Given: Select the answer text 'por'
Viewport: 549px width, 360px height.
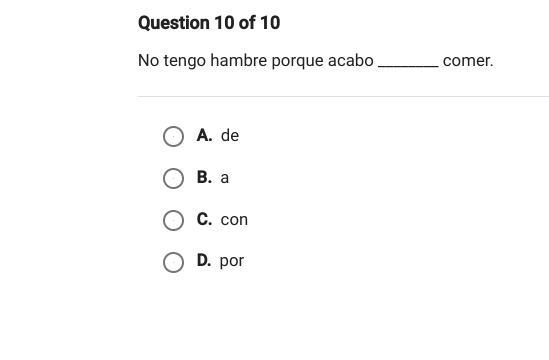Looking at the screenshot, I should pos(232,261).
